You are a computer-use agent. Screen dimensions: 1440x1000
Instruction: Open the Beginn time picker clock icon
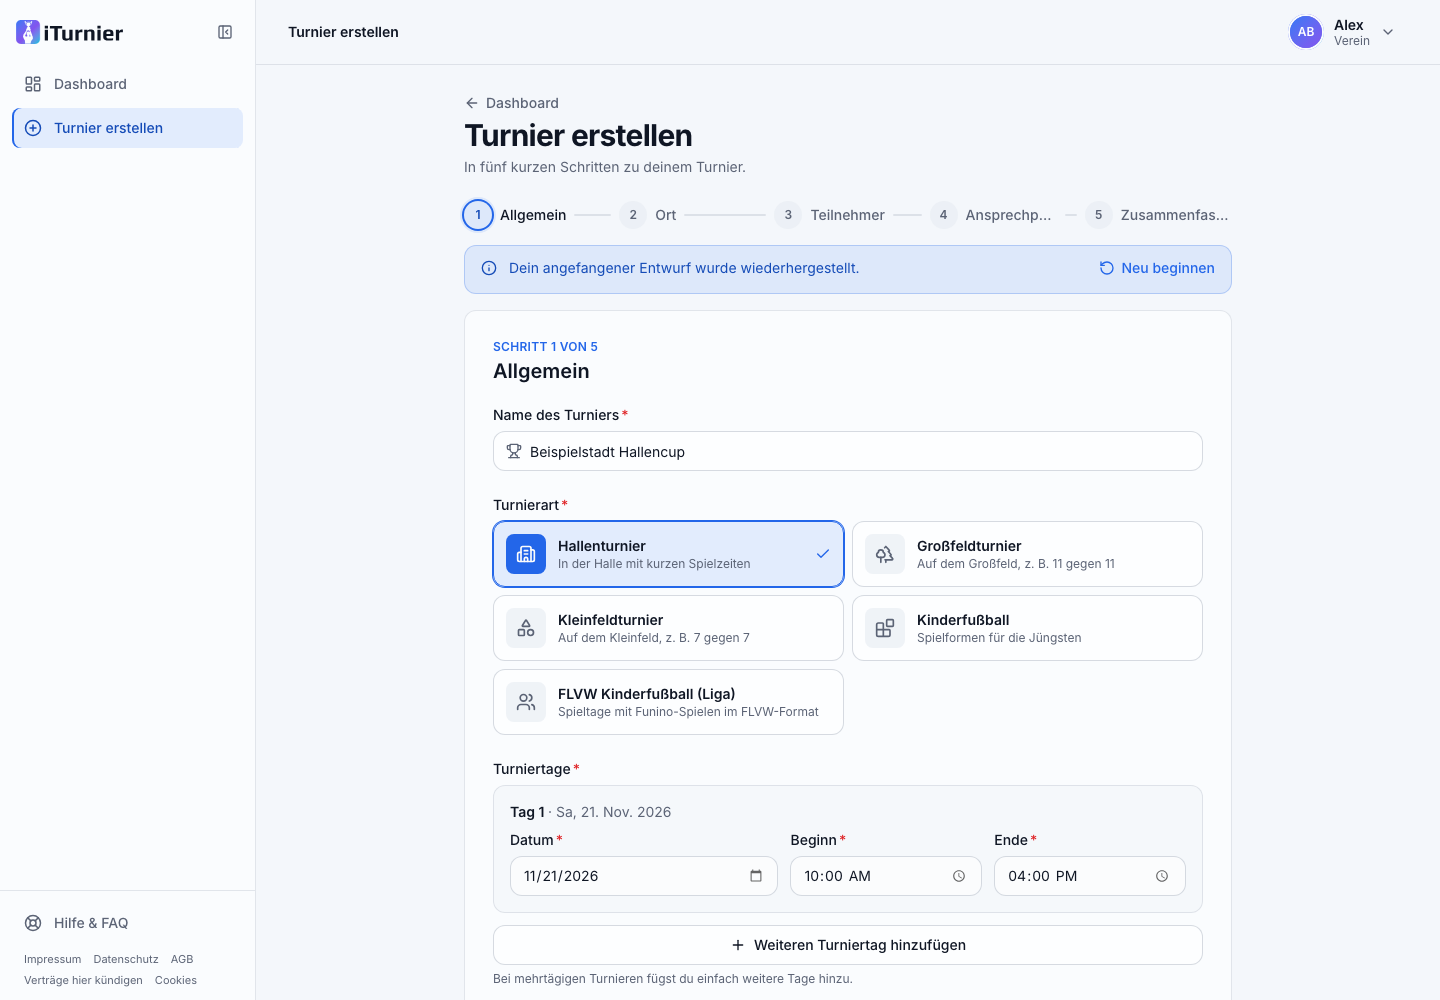tap(959, 876)
